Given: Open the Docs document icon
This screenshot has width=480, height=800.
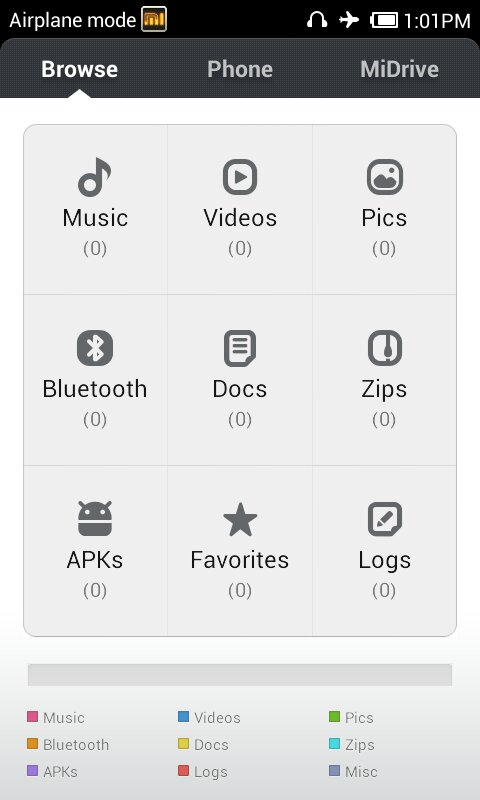Looking at the screenshot, I should 240,348.
